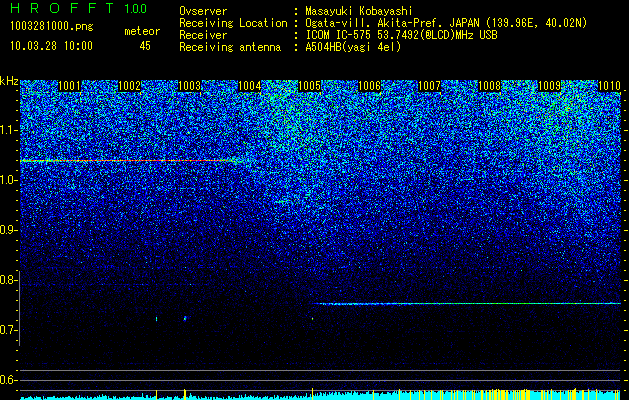Screen dimensions: 629x400
Task: Click the A504HB(yagi 4el) antenna text
Action: pos(353,47)
